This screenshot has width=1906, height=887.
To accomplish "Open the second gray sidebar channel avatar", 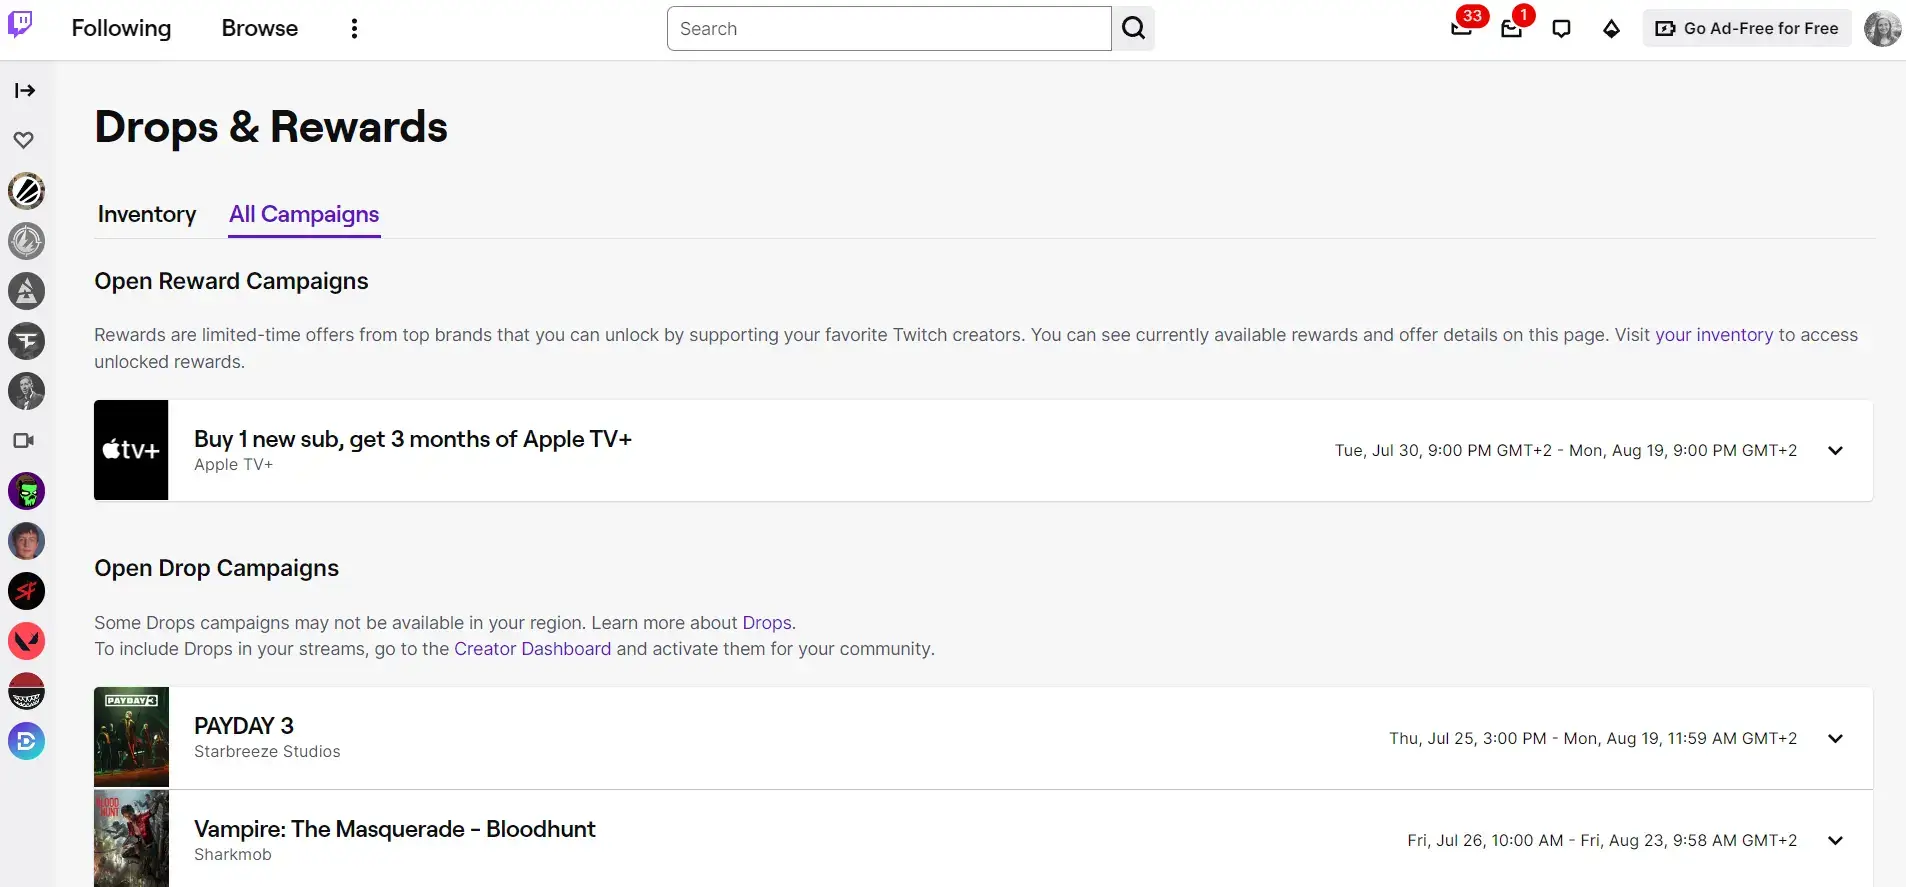I will (27, 241).
